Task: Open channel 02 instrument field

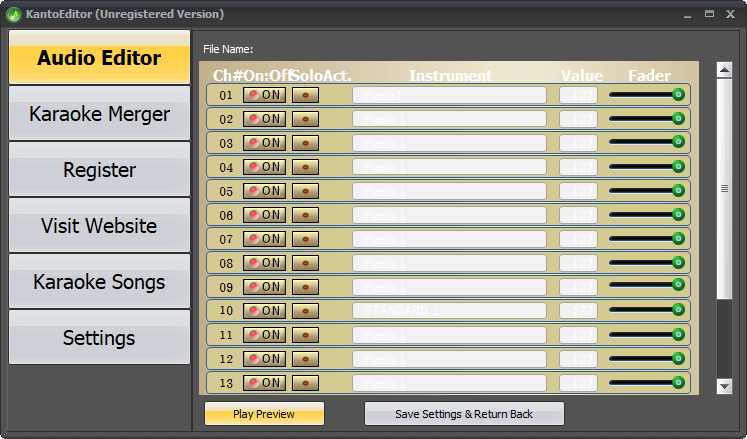Action: pos(449,119)
